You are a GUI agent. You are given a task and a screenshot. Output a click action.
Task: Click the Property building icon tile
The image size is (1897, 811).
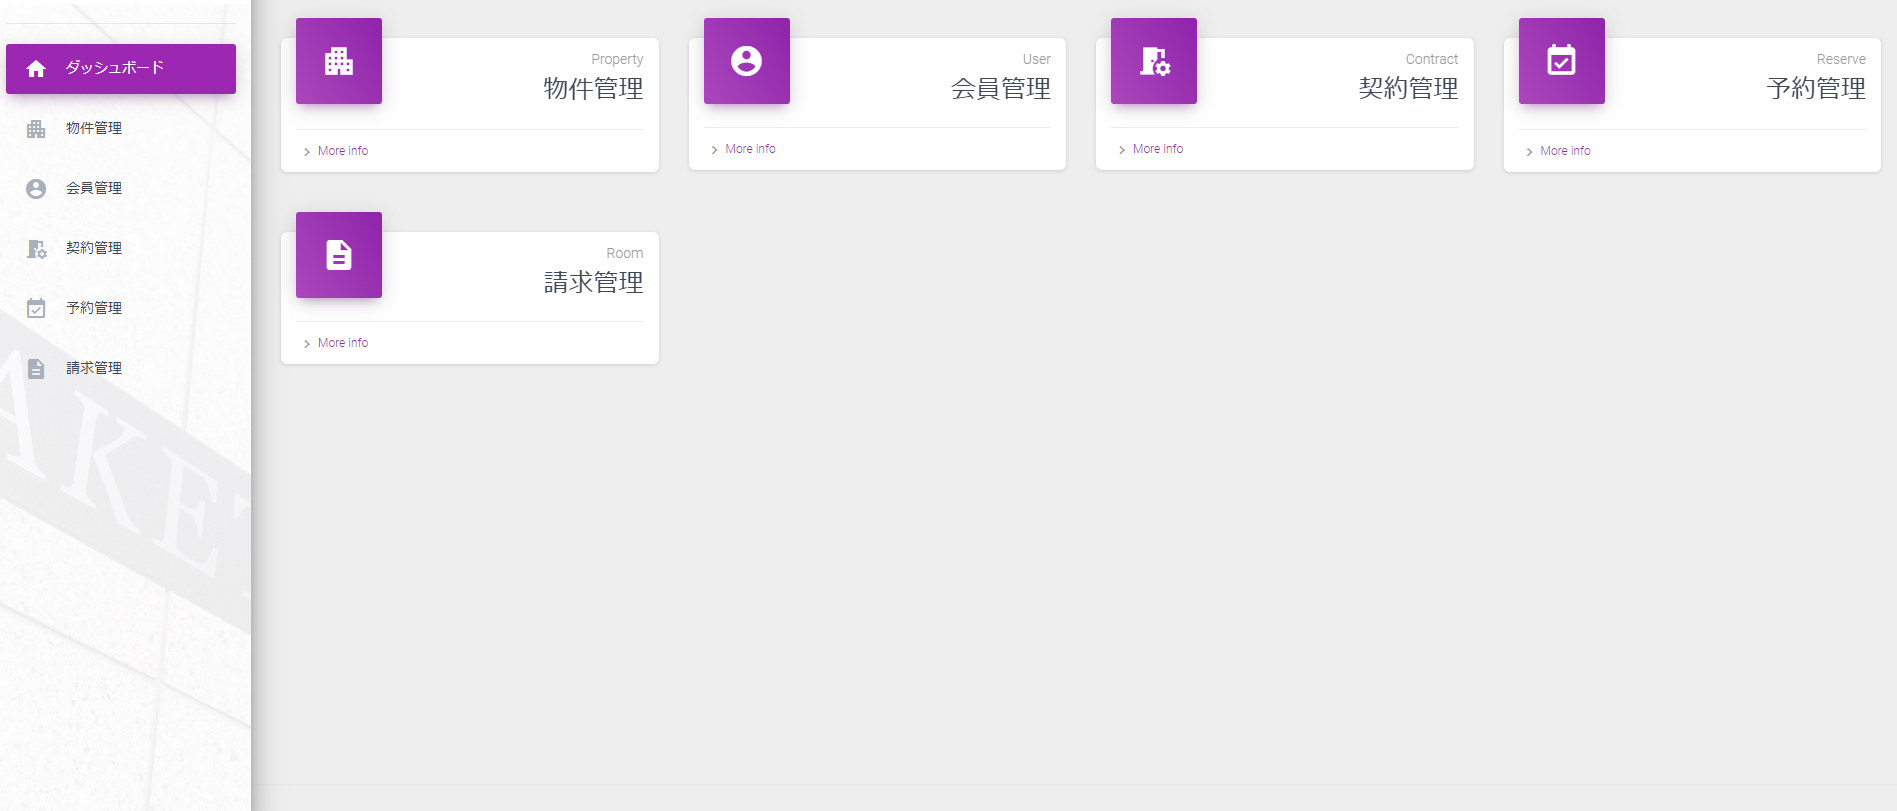click(x=339, y=61)
